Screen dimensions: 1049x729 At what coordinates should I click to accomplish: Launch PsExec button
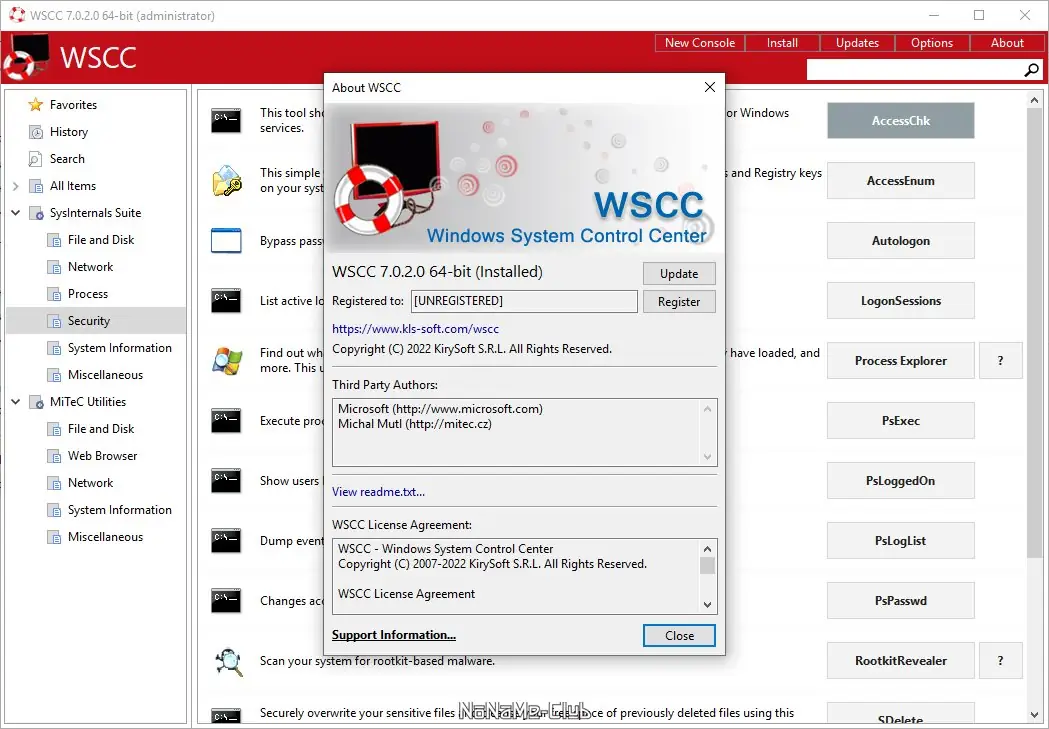900,421
